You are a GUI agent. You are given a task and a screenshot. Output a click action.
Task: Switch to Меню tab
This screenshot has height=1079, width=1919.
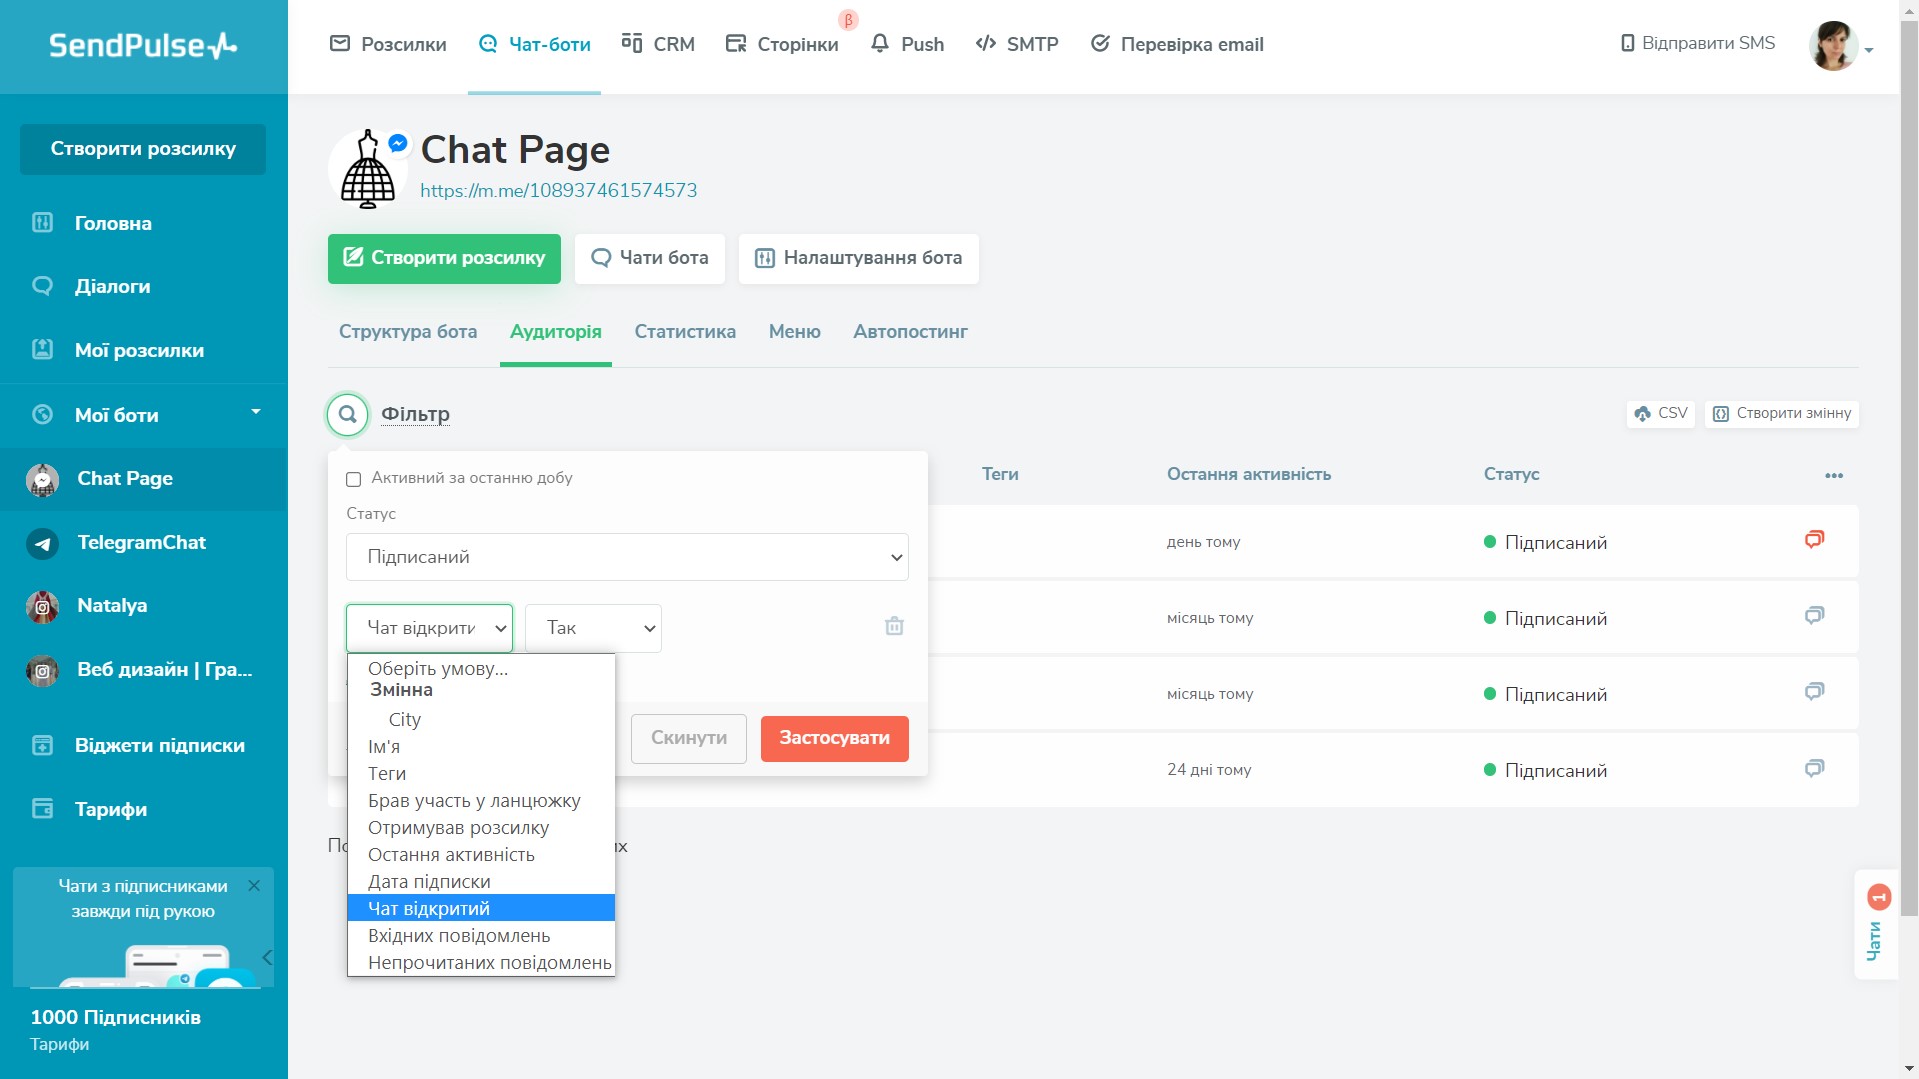795,331
